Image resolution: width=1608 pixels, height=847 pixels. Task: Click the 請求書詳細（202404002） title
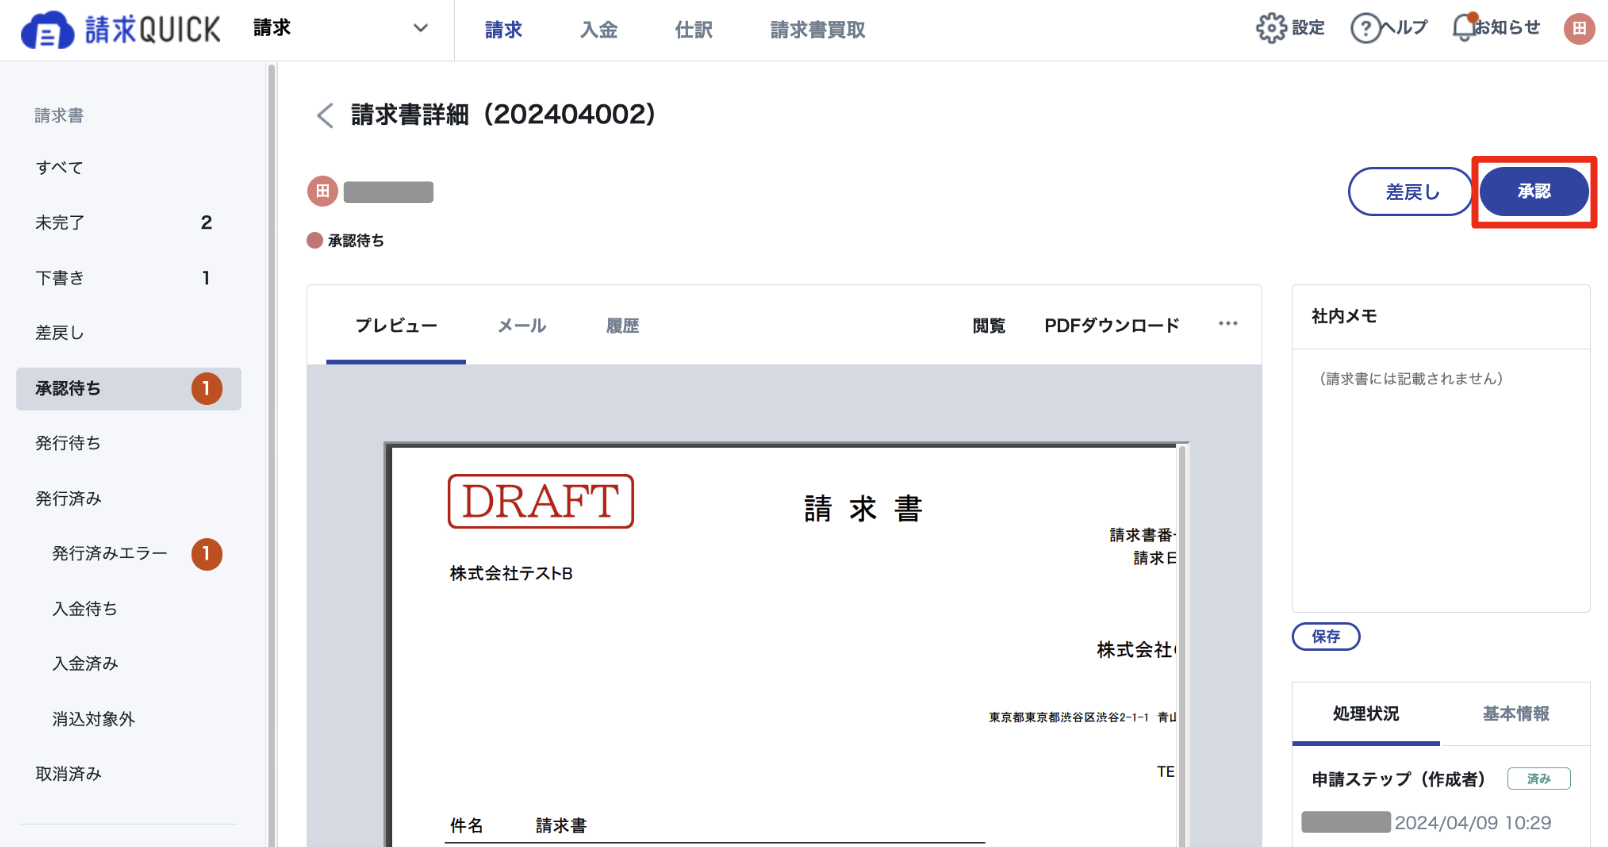[503, 115]
